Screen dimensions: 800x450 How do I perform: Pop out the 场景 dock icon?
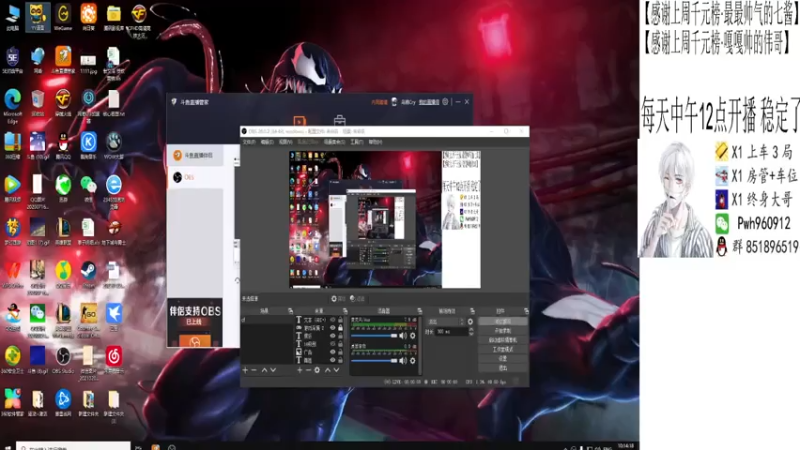click(x=290, y=311)
